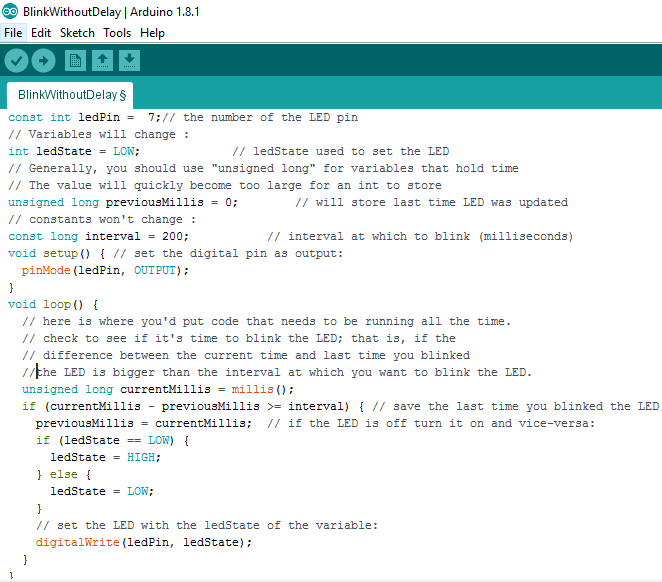Click the Arduino logo in title bar
Image resolution: width=662 pixels, height=582 pixels.
click(10, 11)
